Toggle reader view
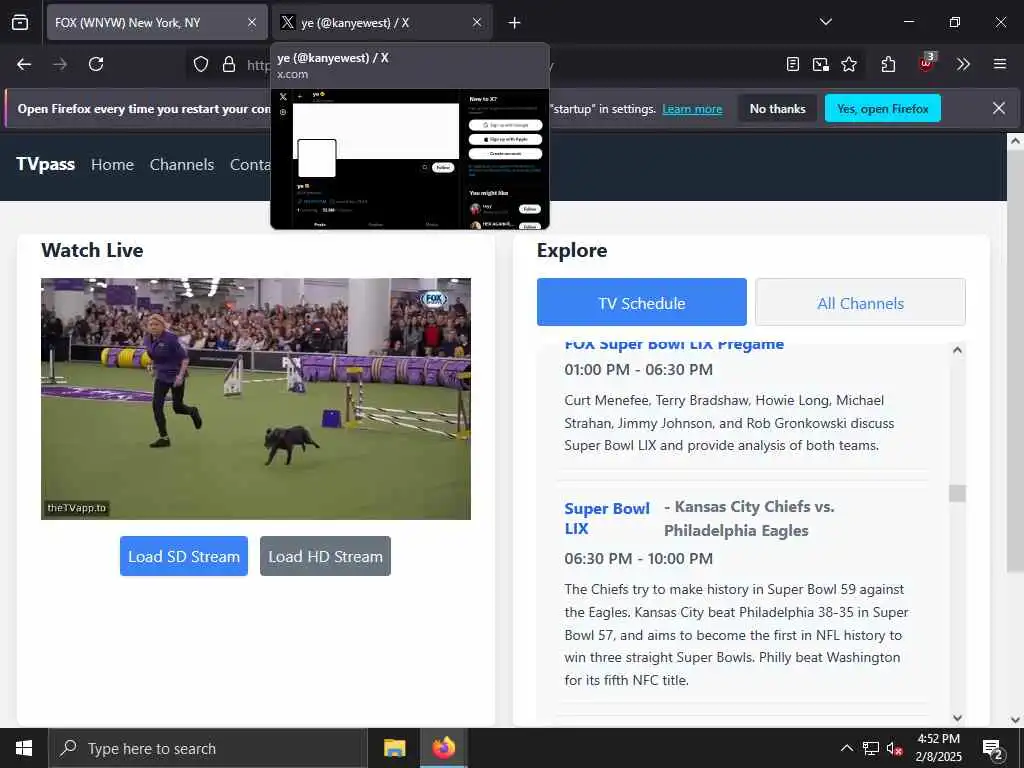The image size is (1024, 768). point(793,64)
